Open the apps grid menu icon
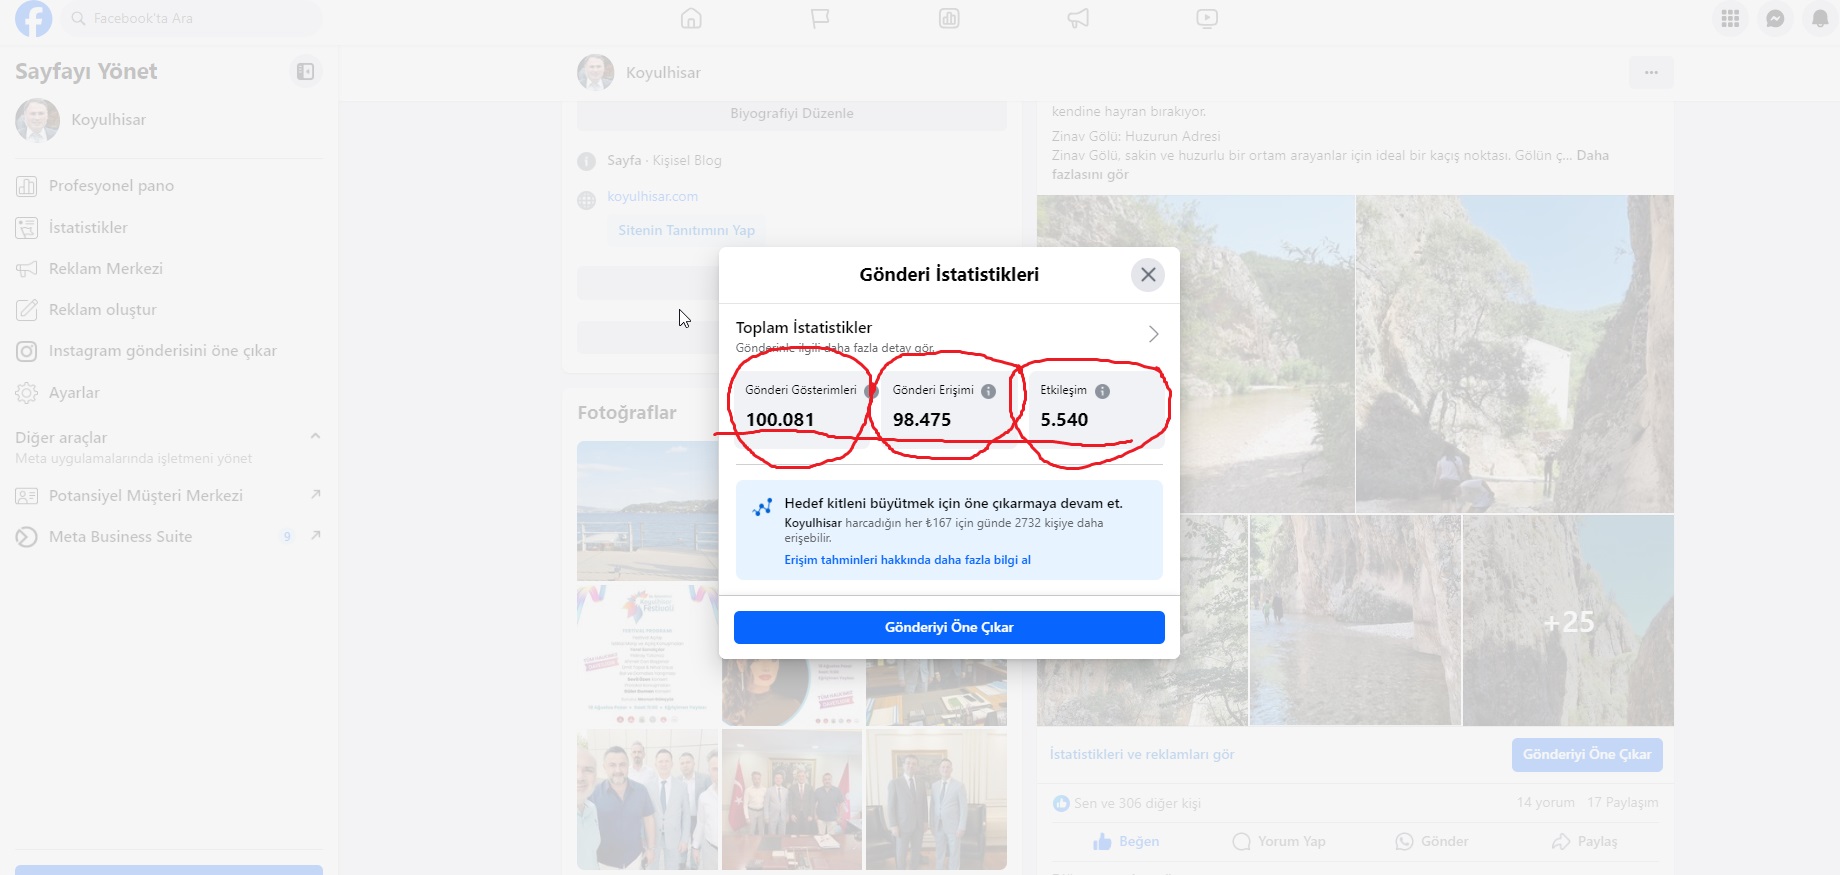Viewport: 1840px width, 875px height. click(x=1730, y=18)
